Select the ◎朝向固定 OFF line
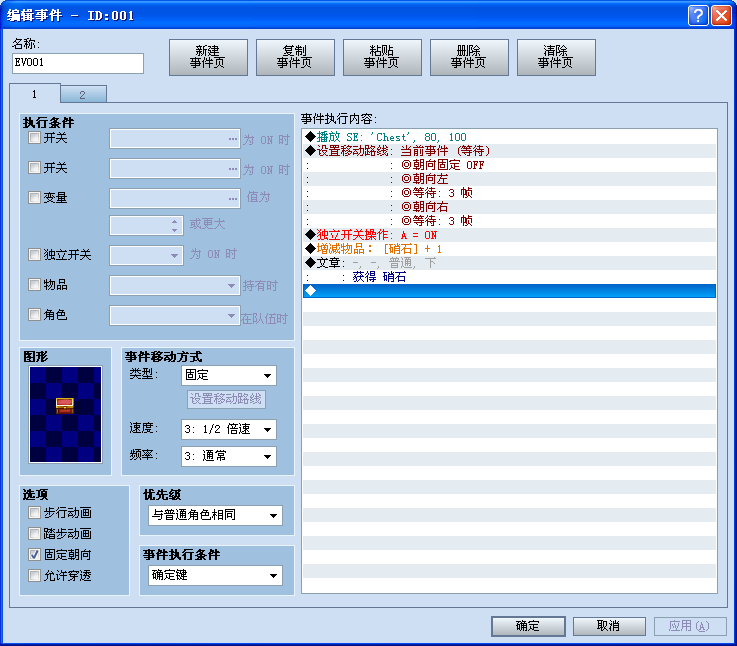Viewport: 737px width, 646px height. (x=510, y=165)
